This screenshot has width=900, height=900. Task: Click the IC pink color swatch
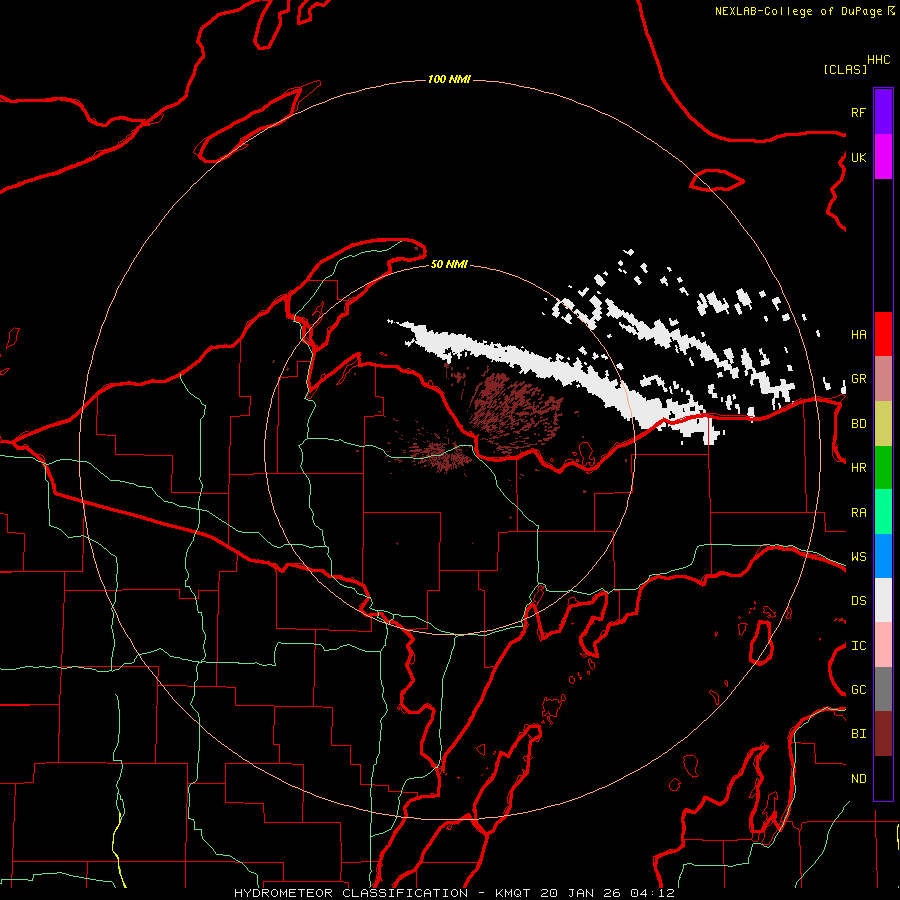883,645
